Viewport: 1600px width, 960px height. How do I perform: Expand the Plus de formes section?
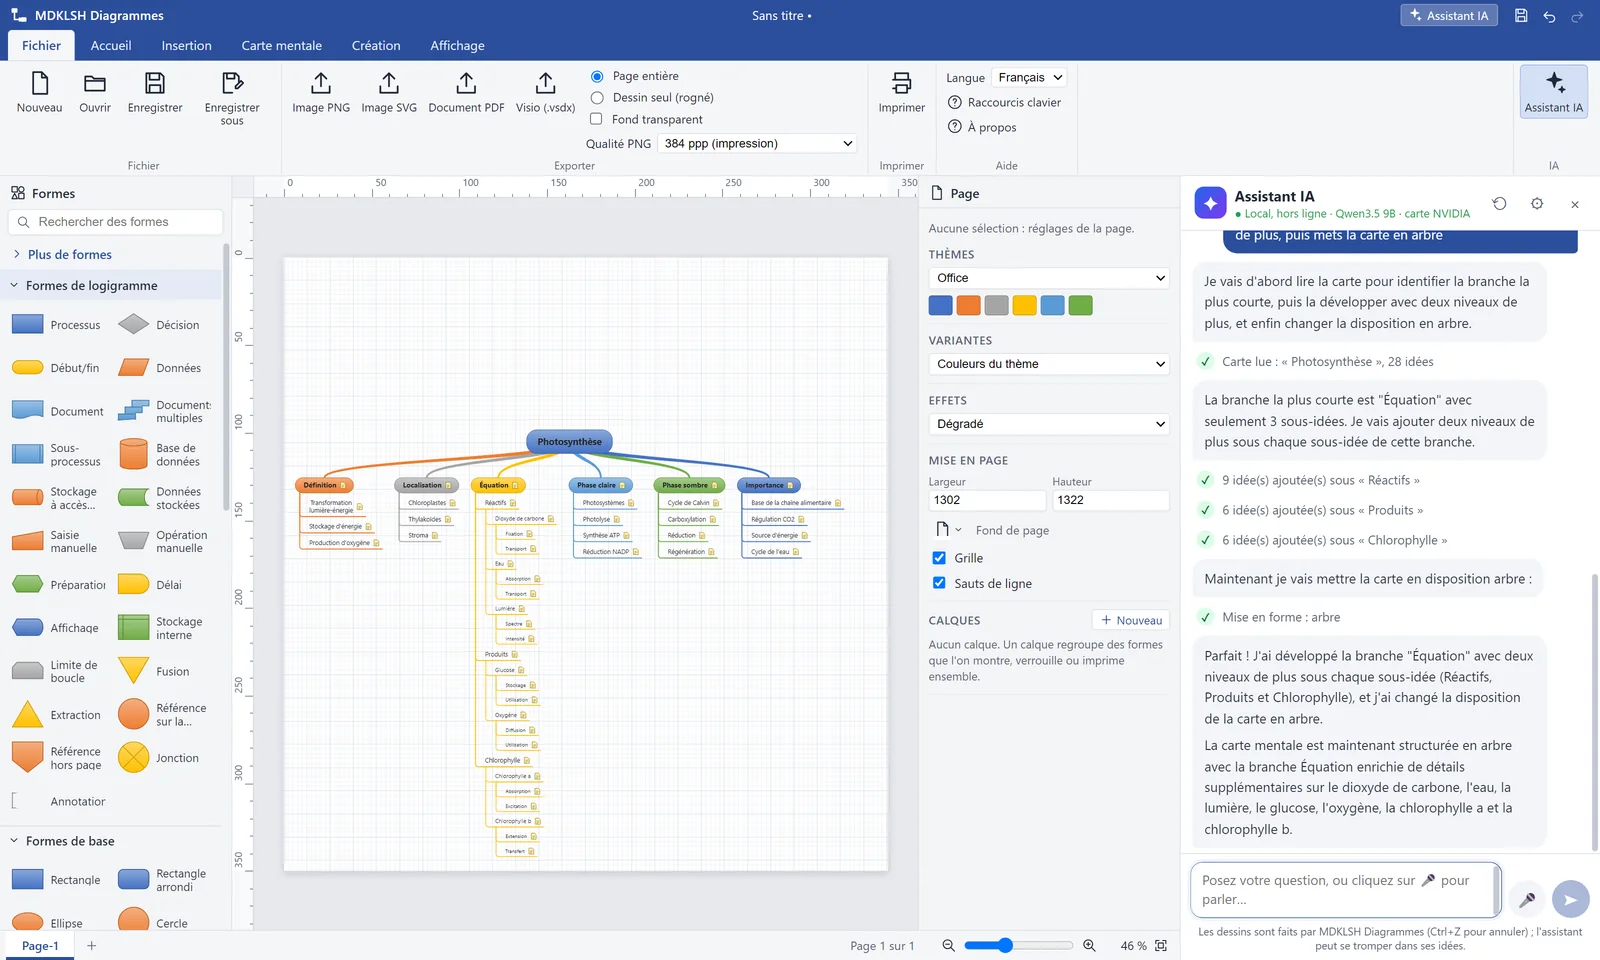click(x=69, y=255)
